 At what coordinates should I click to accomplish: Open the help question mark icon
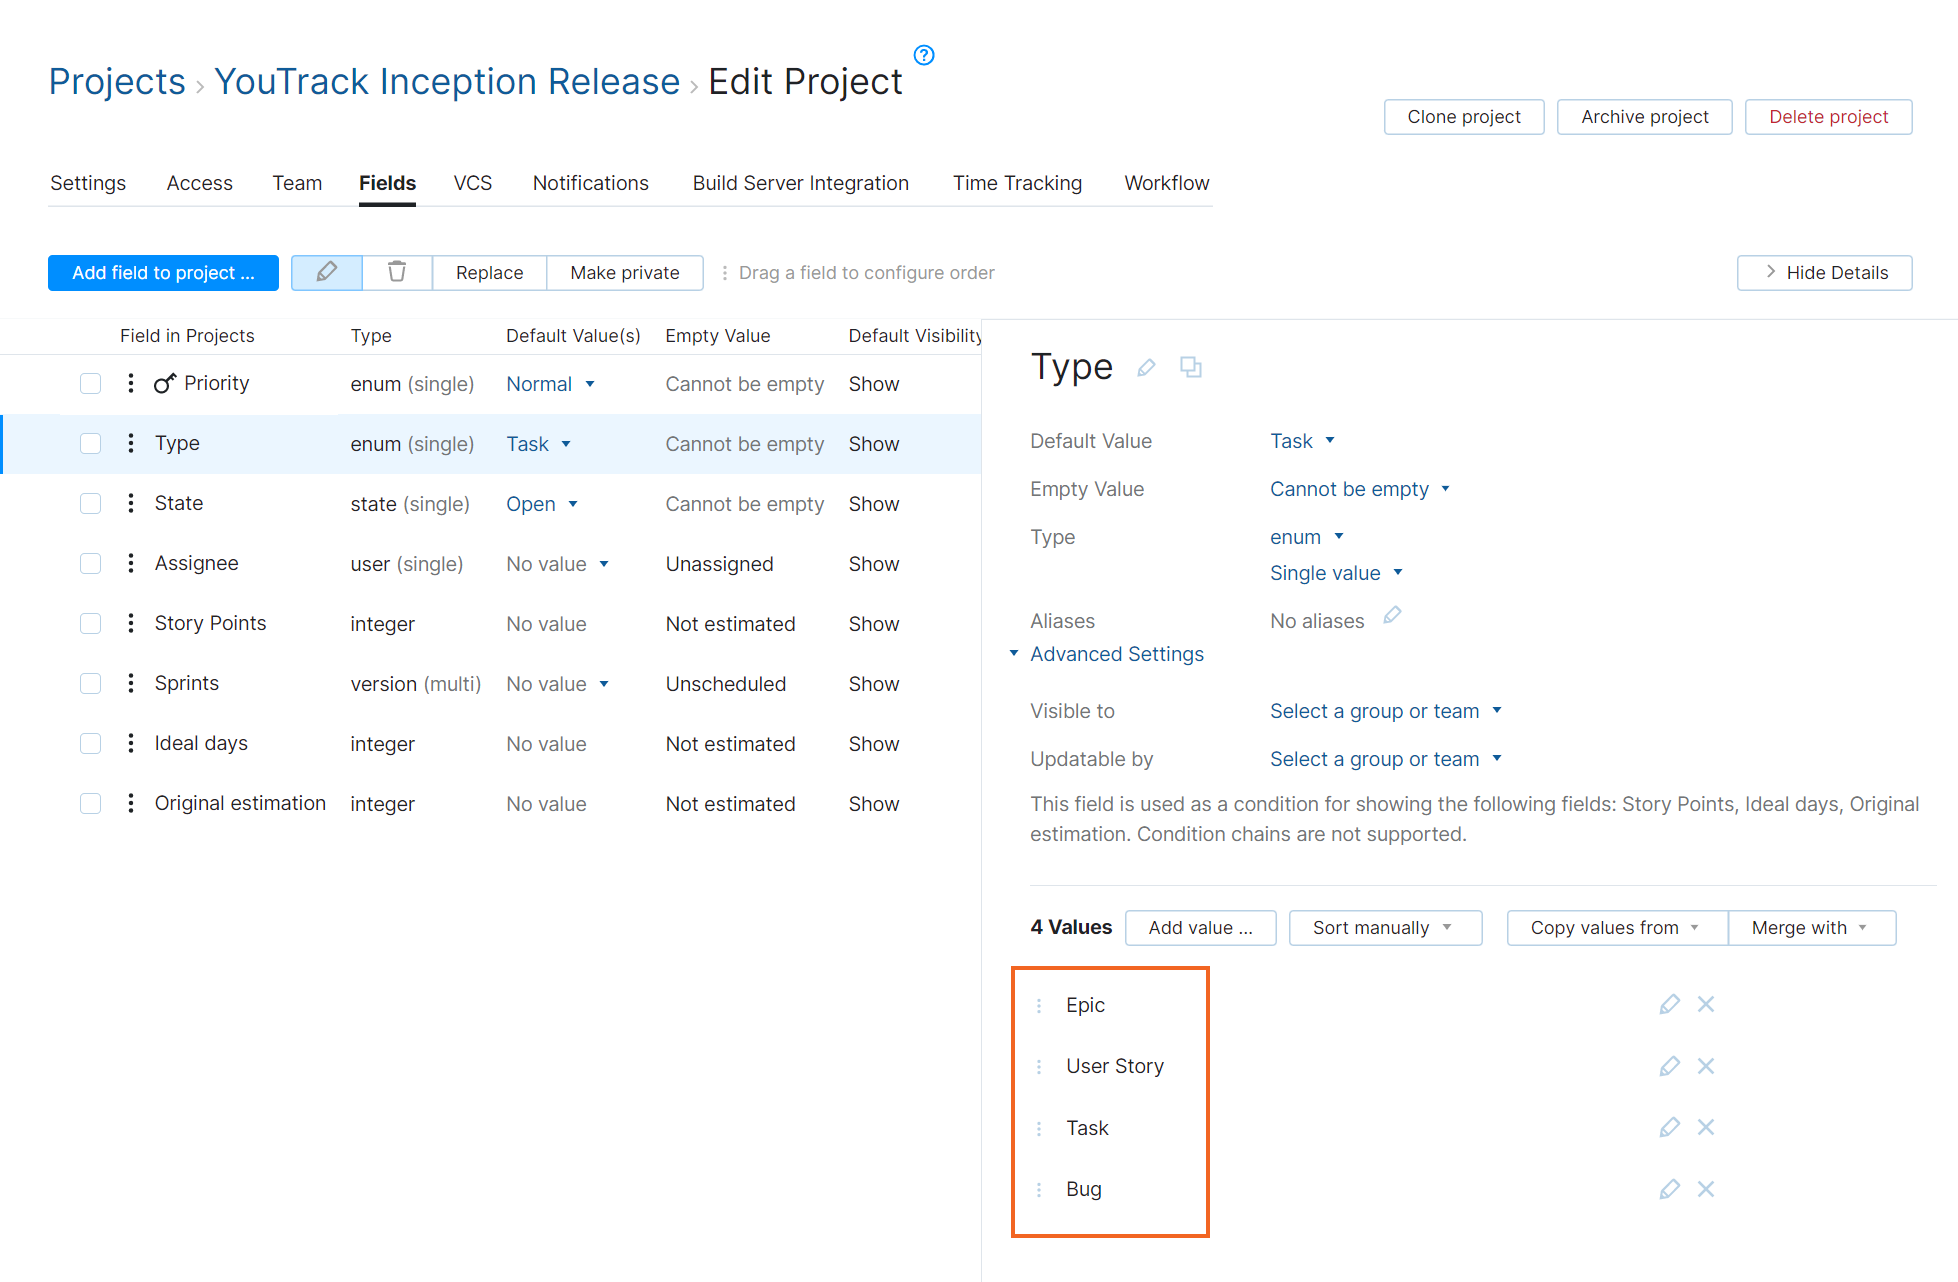click(923, 56)
